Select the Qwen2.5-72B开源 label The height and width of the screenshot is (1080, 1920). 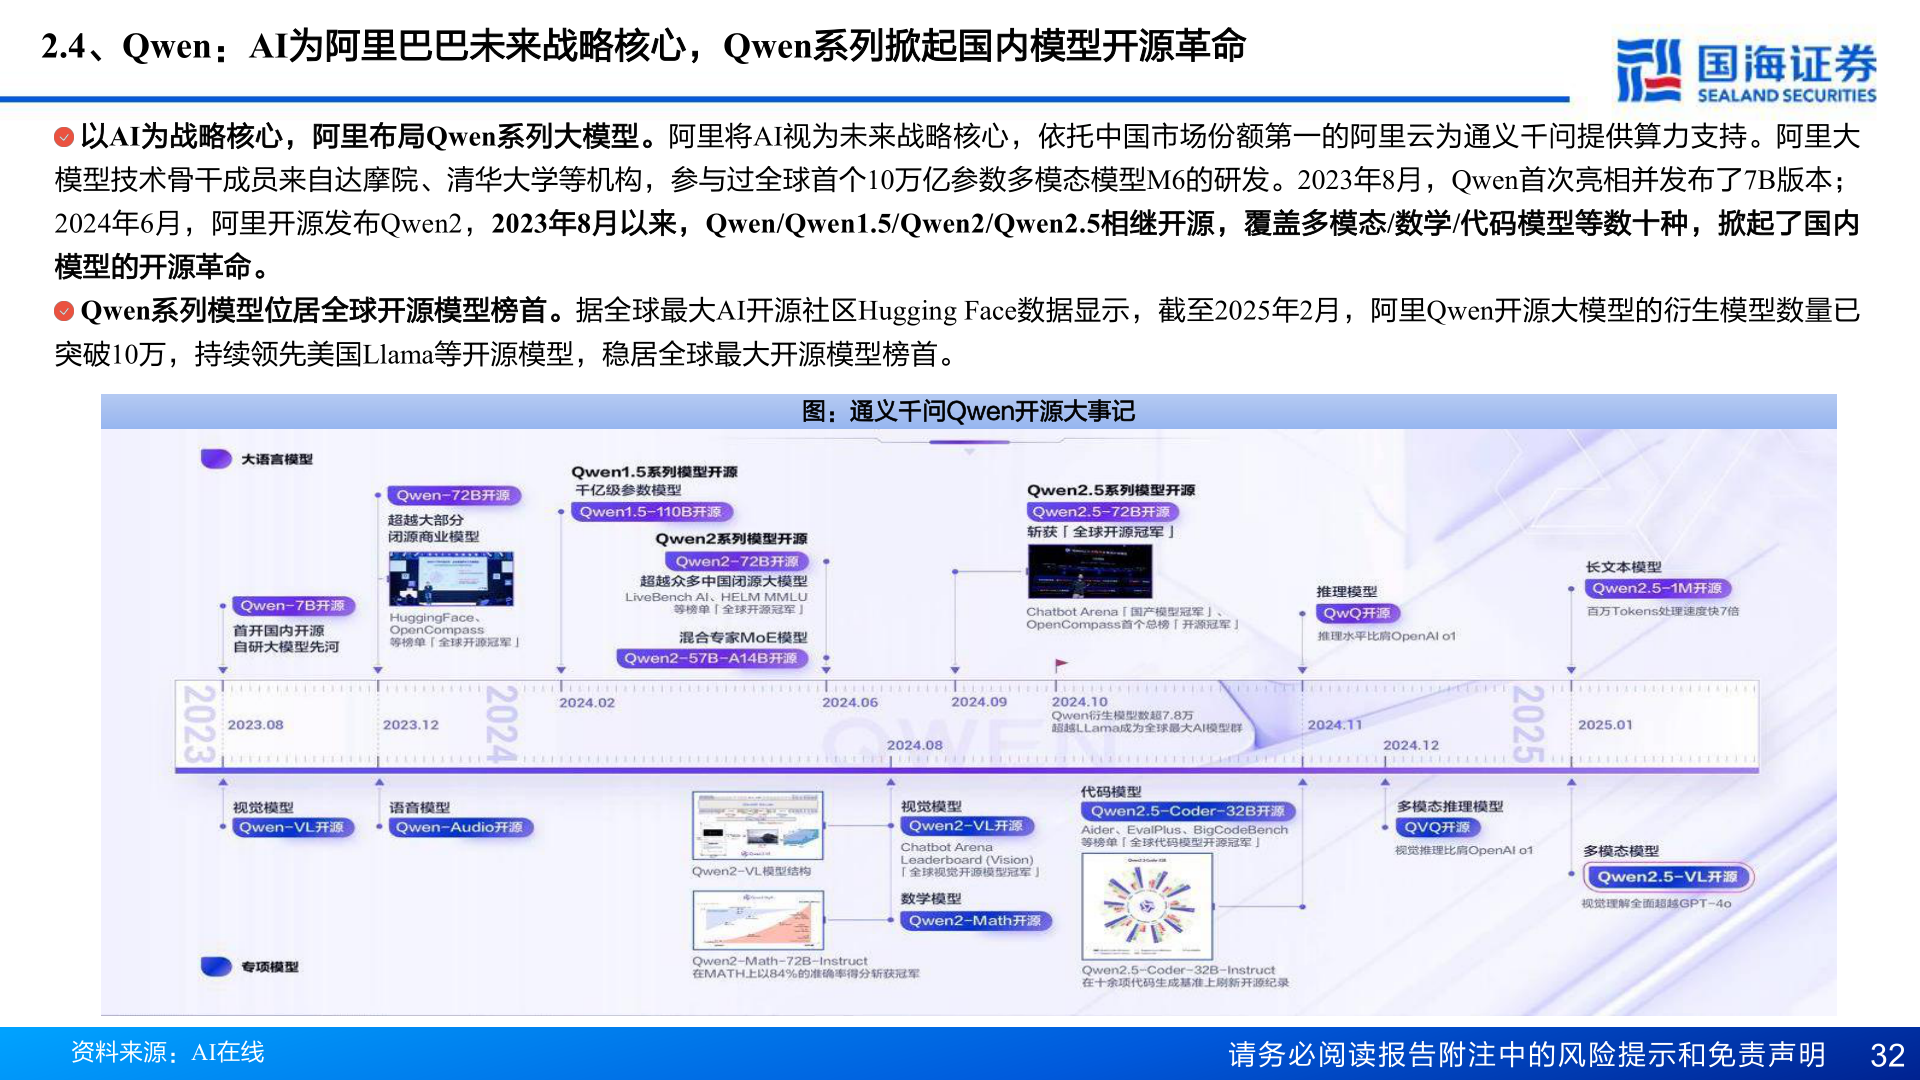coord(1101,512)
